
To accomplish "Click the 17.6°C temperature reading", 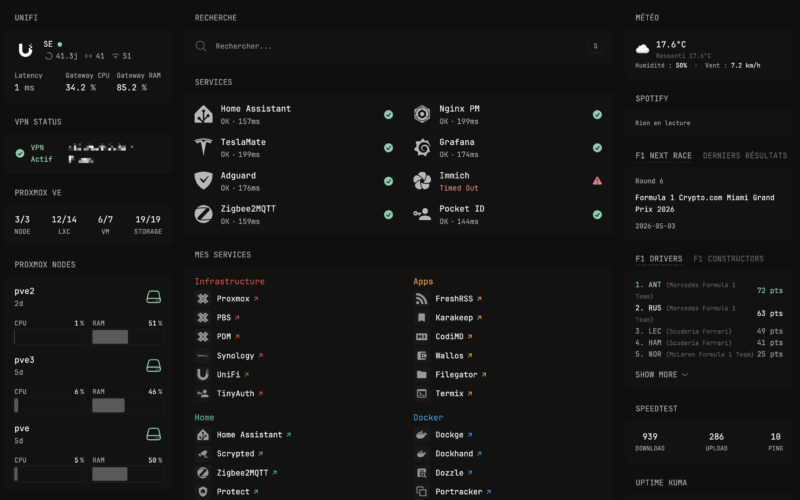I will click(x=671, y=44).
